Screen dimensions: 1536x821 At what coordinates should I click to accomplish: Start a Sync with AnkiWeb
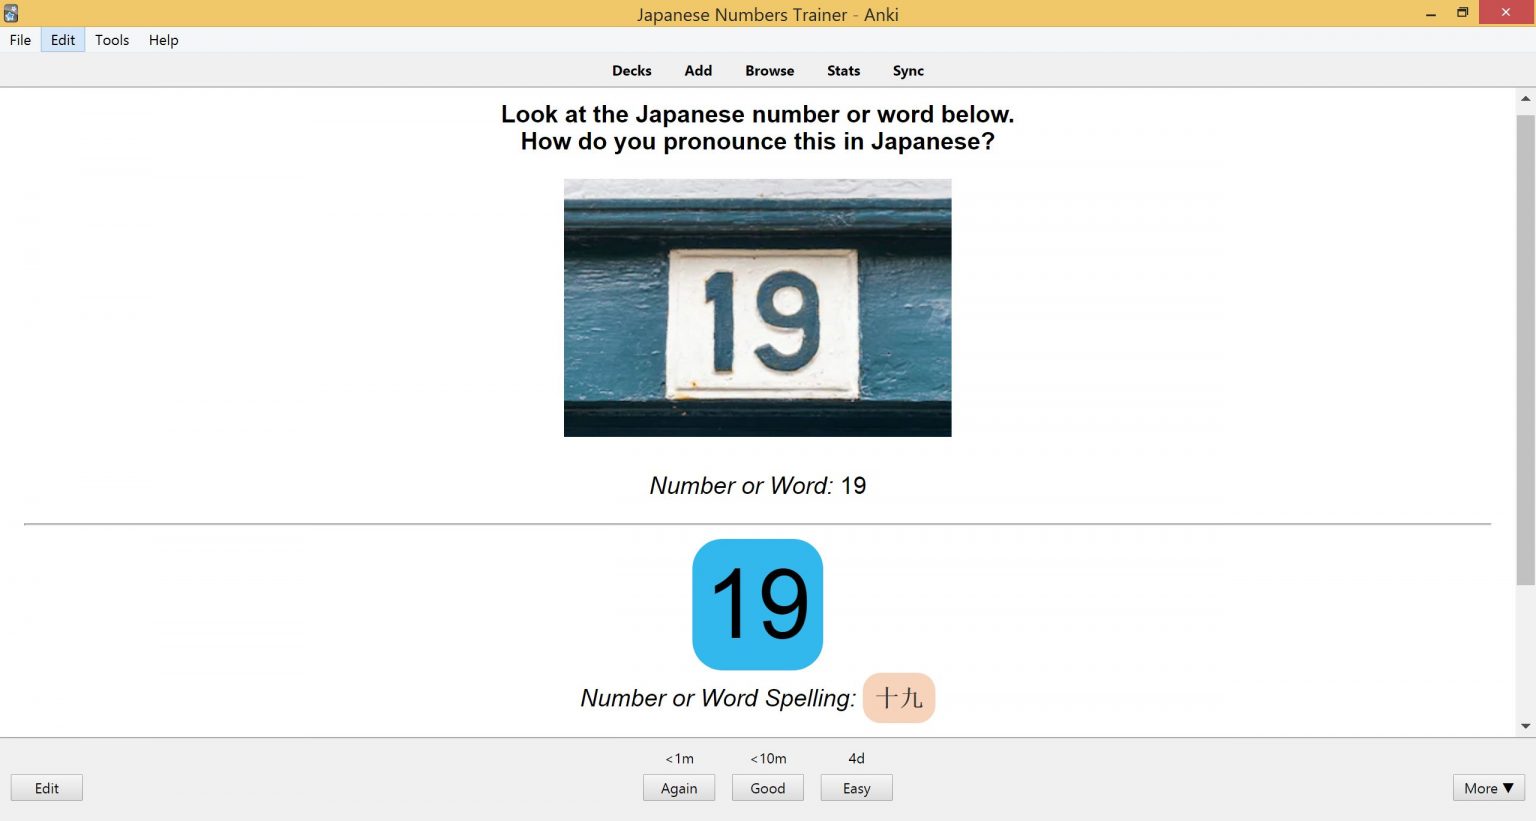click(x=907, y=70)
